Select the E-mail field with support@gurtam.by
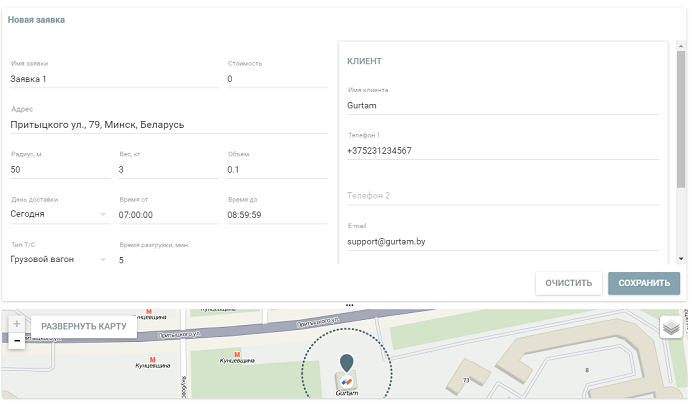The image size is (694, 405). (502, 241)
